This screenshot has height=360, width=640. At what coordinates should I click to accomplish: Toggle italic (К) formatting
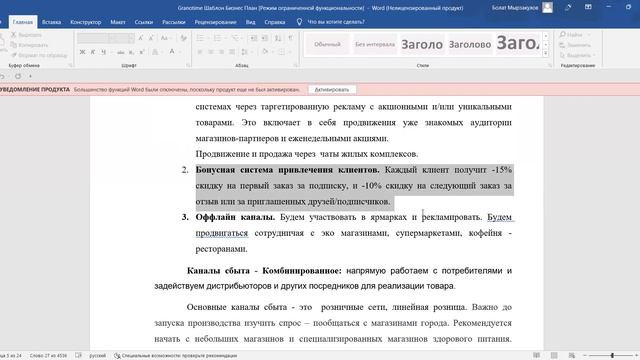coord(93,52)
